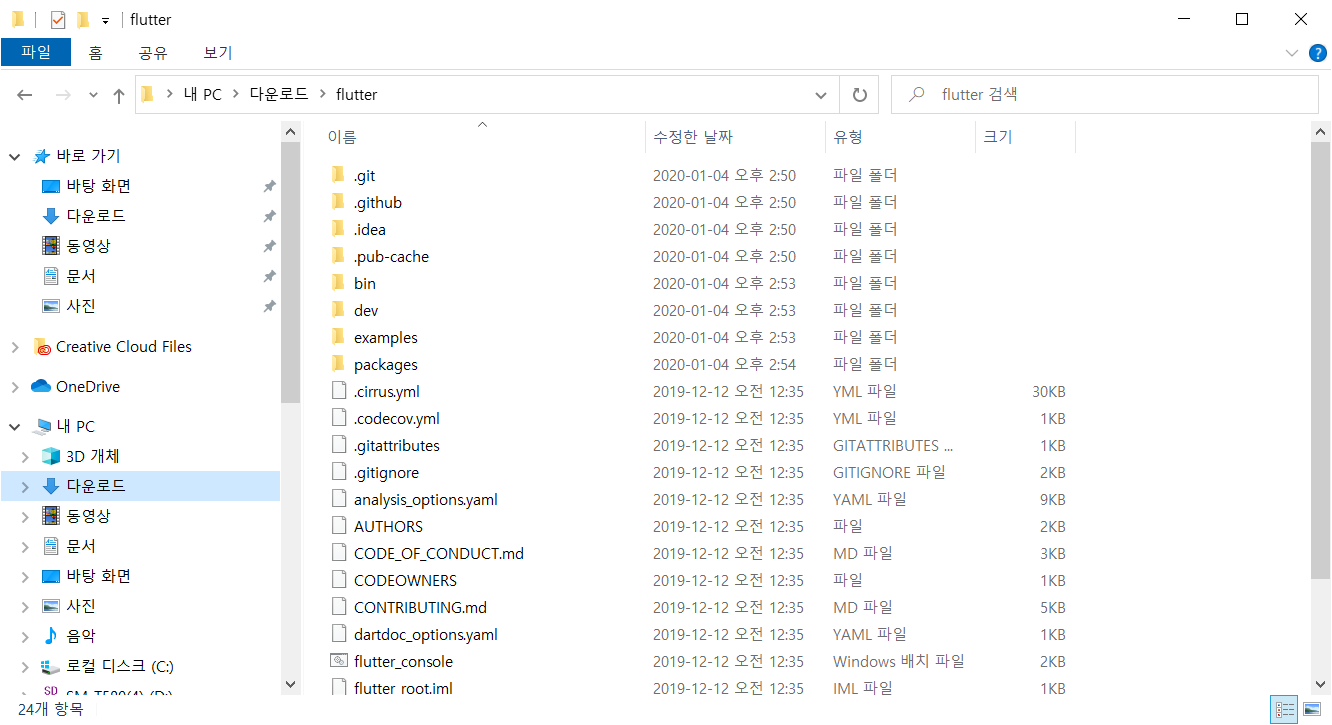This screenshot has width=1332, height=725.
Task: Click flutter in the address path
Action: 357,95
